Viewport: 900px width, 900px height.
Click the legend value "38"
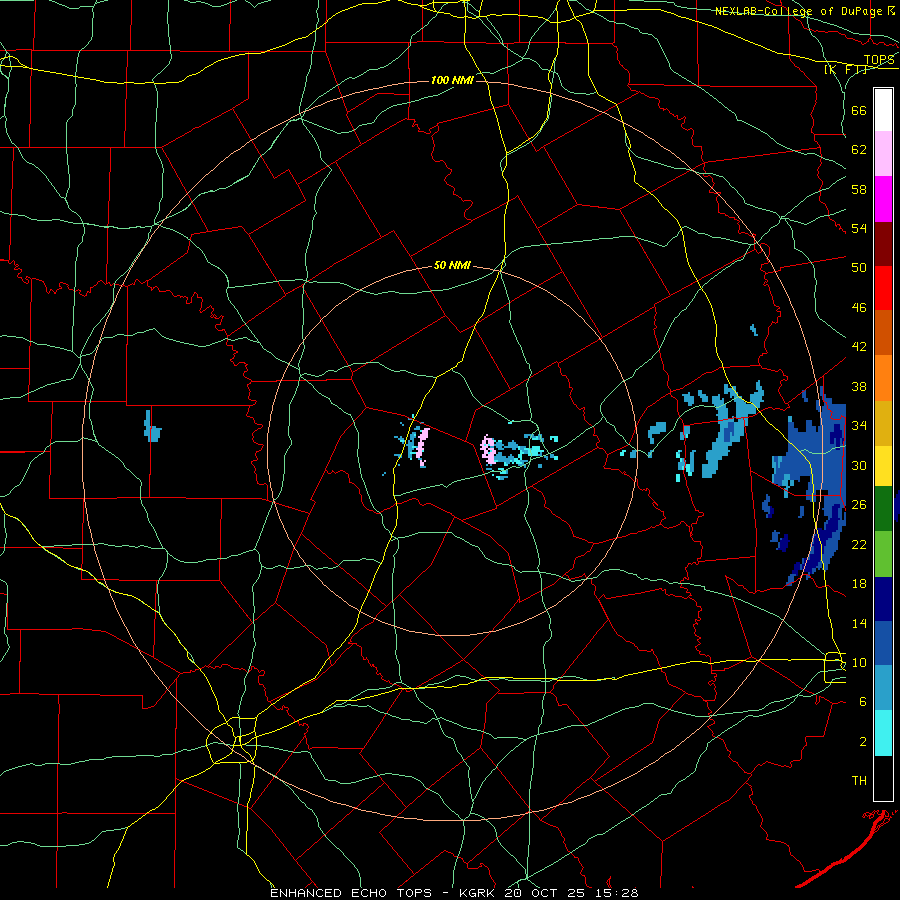[x=859, y=386]
